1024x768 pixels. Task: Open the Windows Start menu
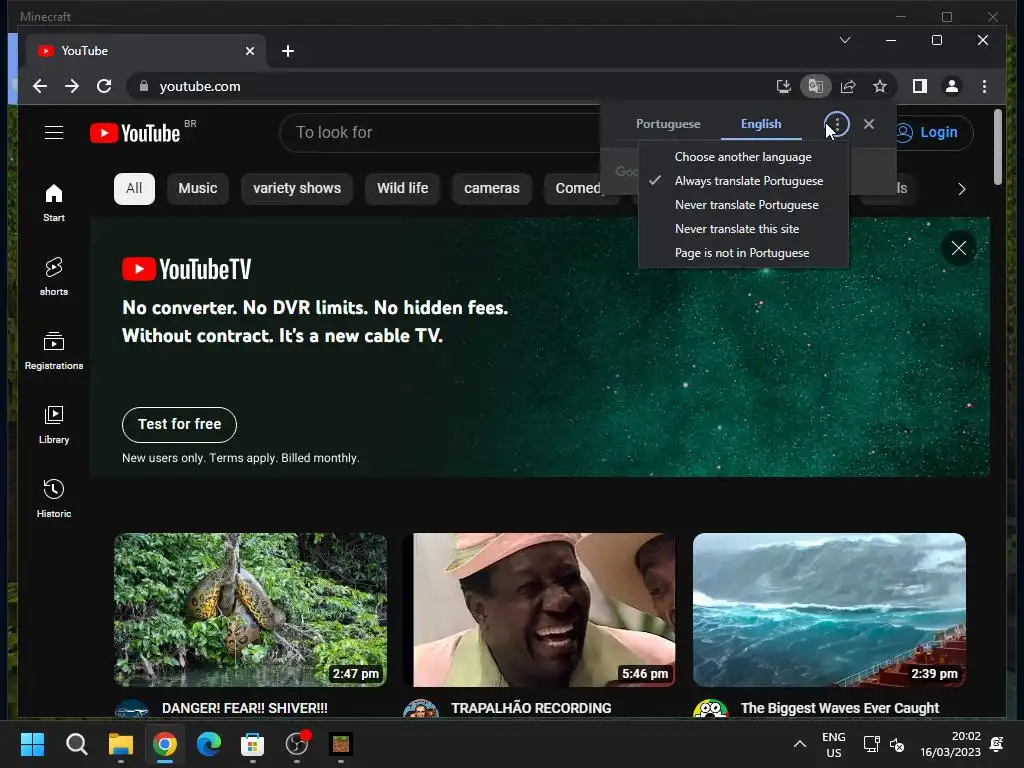33,744
